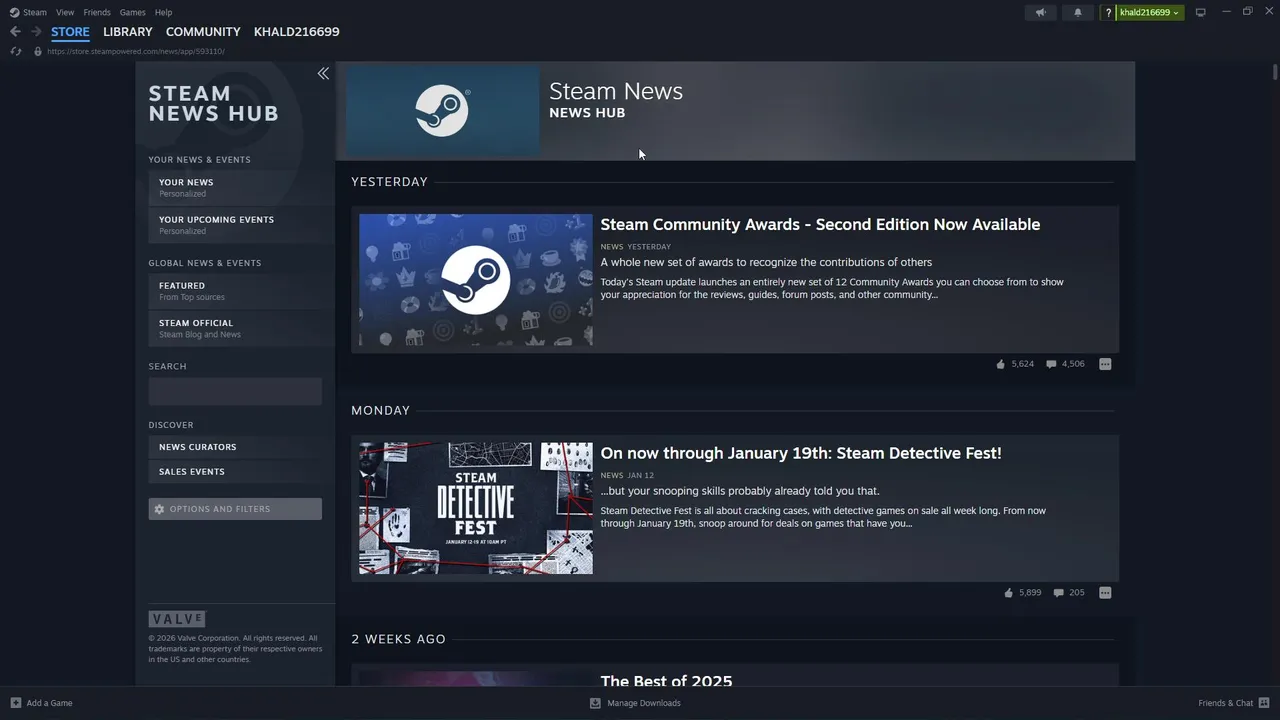Click the Friends & Chat label
This screenshot has height=720, width=1280.
click(1226, 703)
